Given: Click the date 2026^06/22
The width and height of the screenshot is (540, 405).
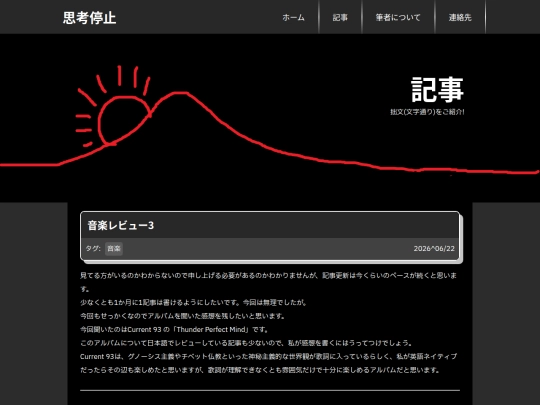Looking at the screenshot, I should coord(434,248).
